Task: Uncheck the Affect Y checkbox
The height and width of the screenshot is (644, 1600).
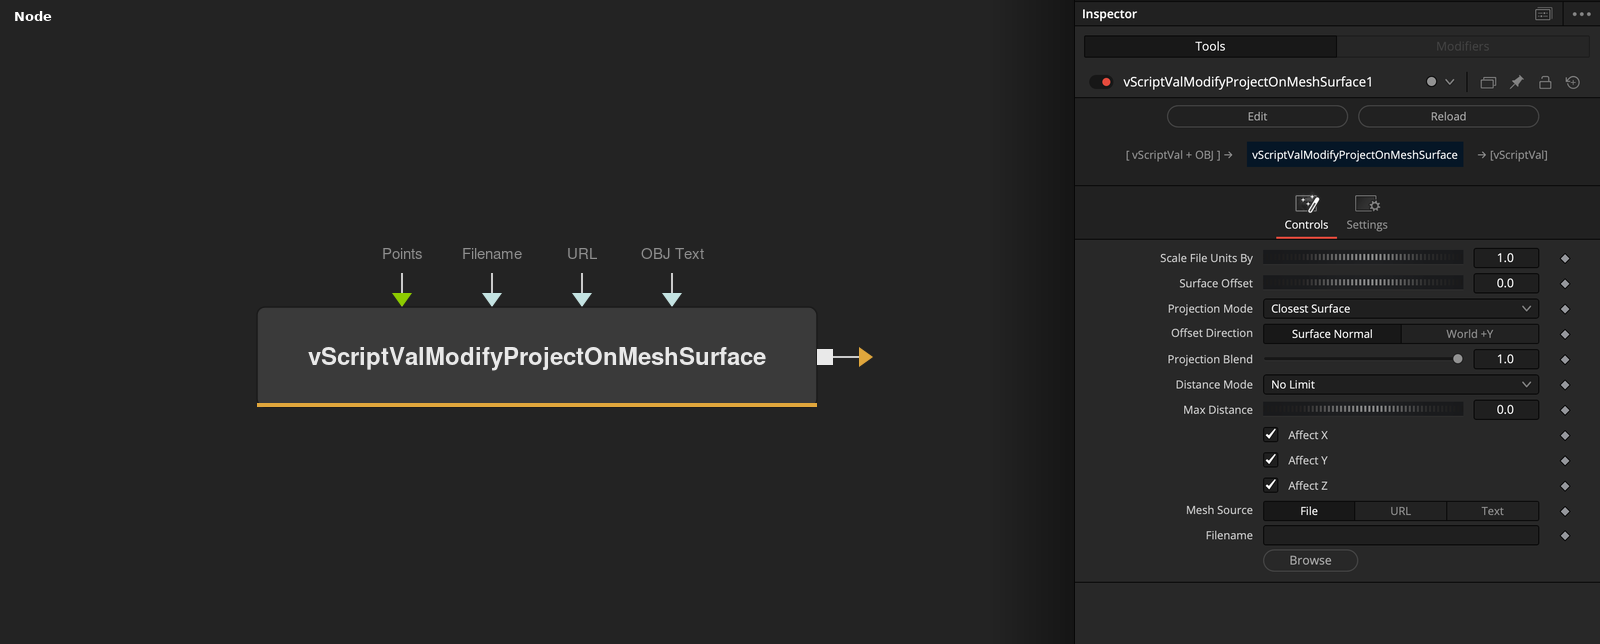Action: coord(1271,460)
